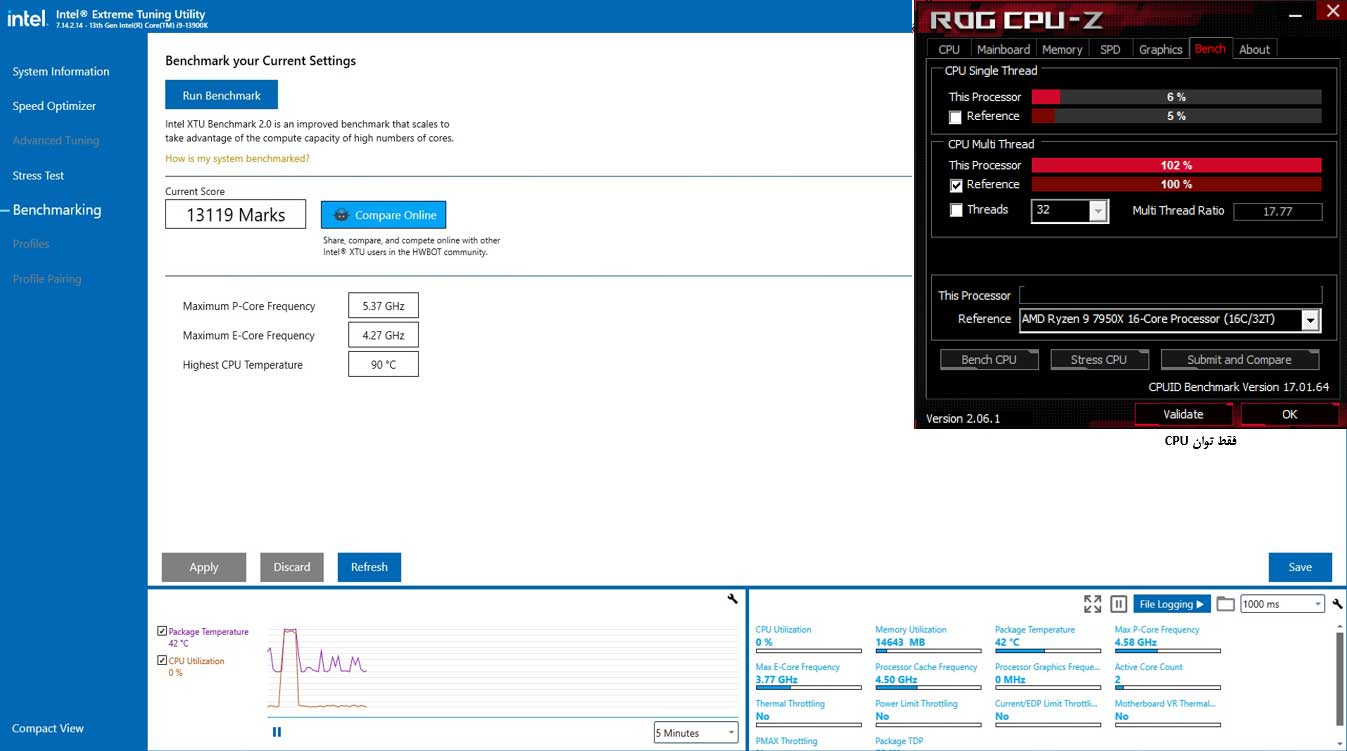Enable Single Thread Reference checkbox

coord(955,117)
